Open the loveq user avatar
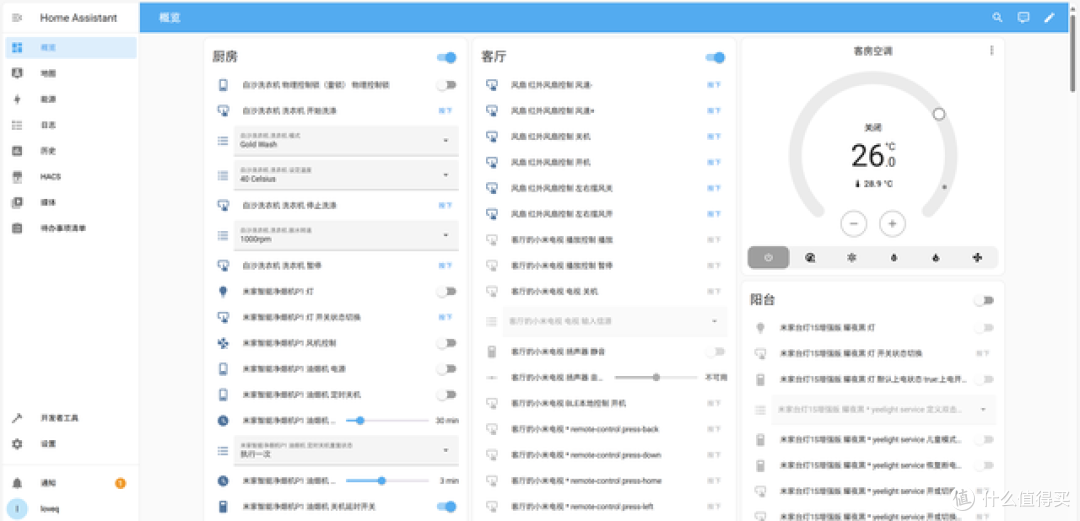Image resolution: width=1080 pixels, height=521 pixels. tap(17, 509)
